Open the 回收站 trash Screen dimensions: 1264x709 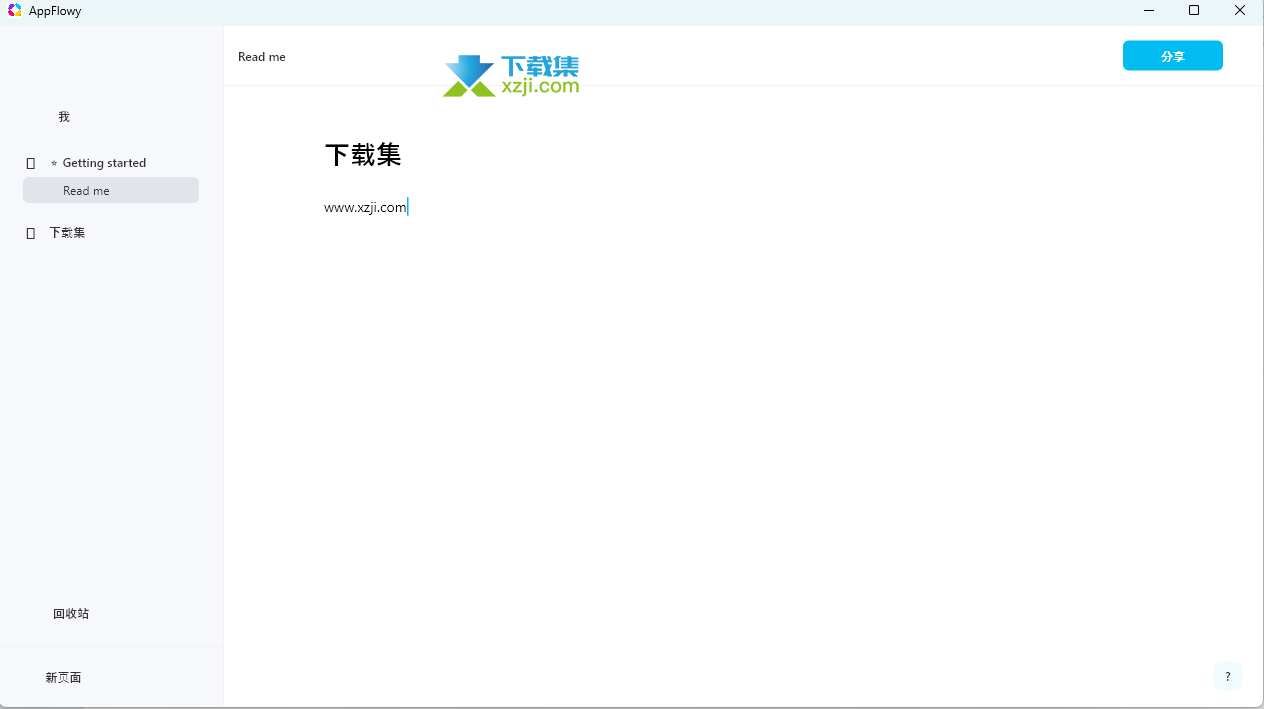coord(71,614)
